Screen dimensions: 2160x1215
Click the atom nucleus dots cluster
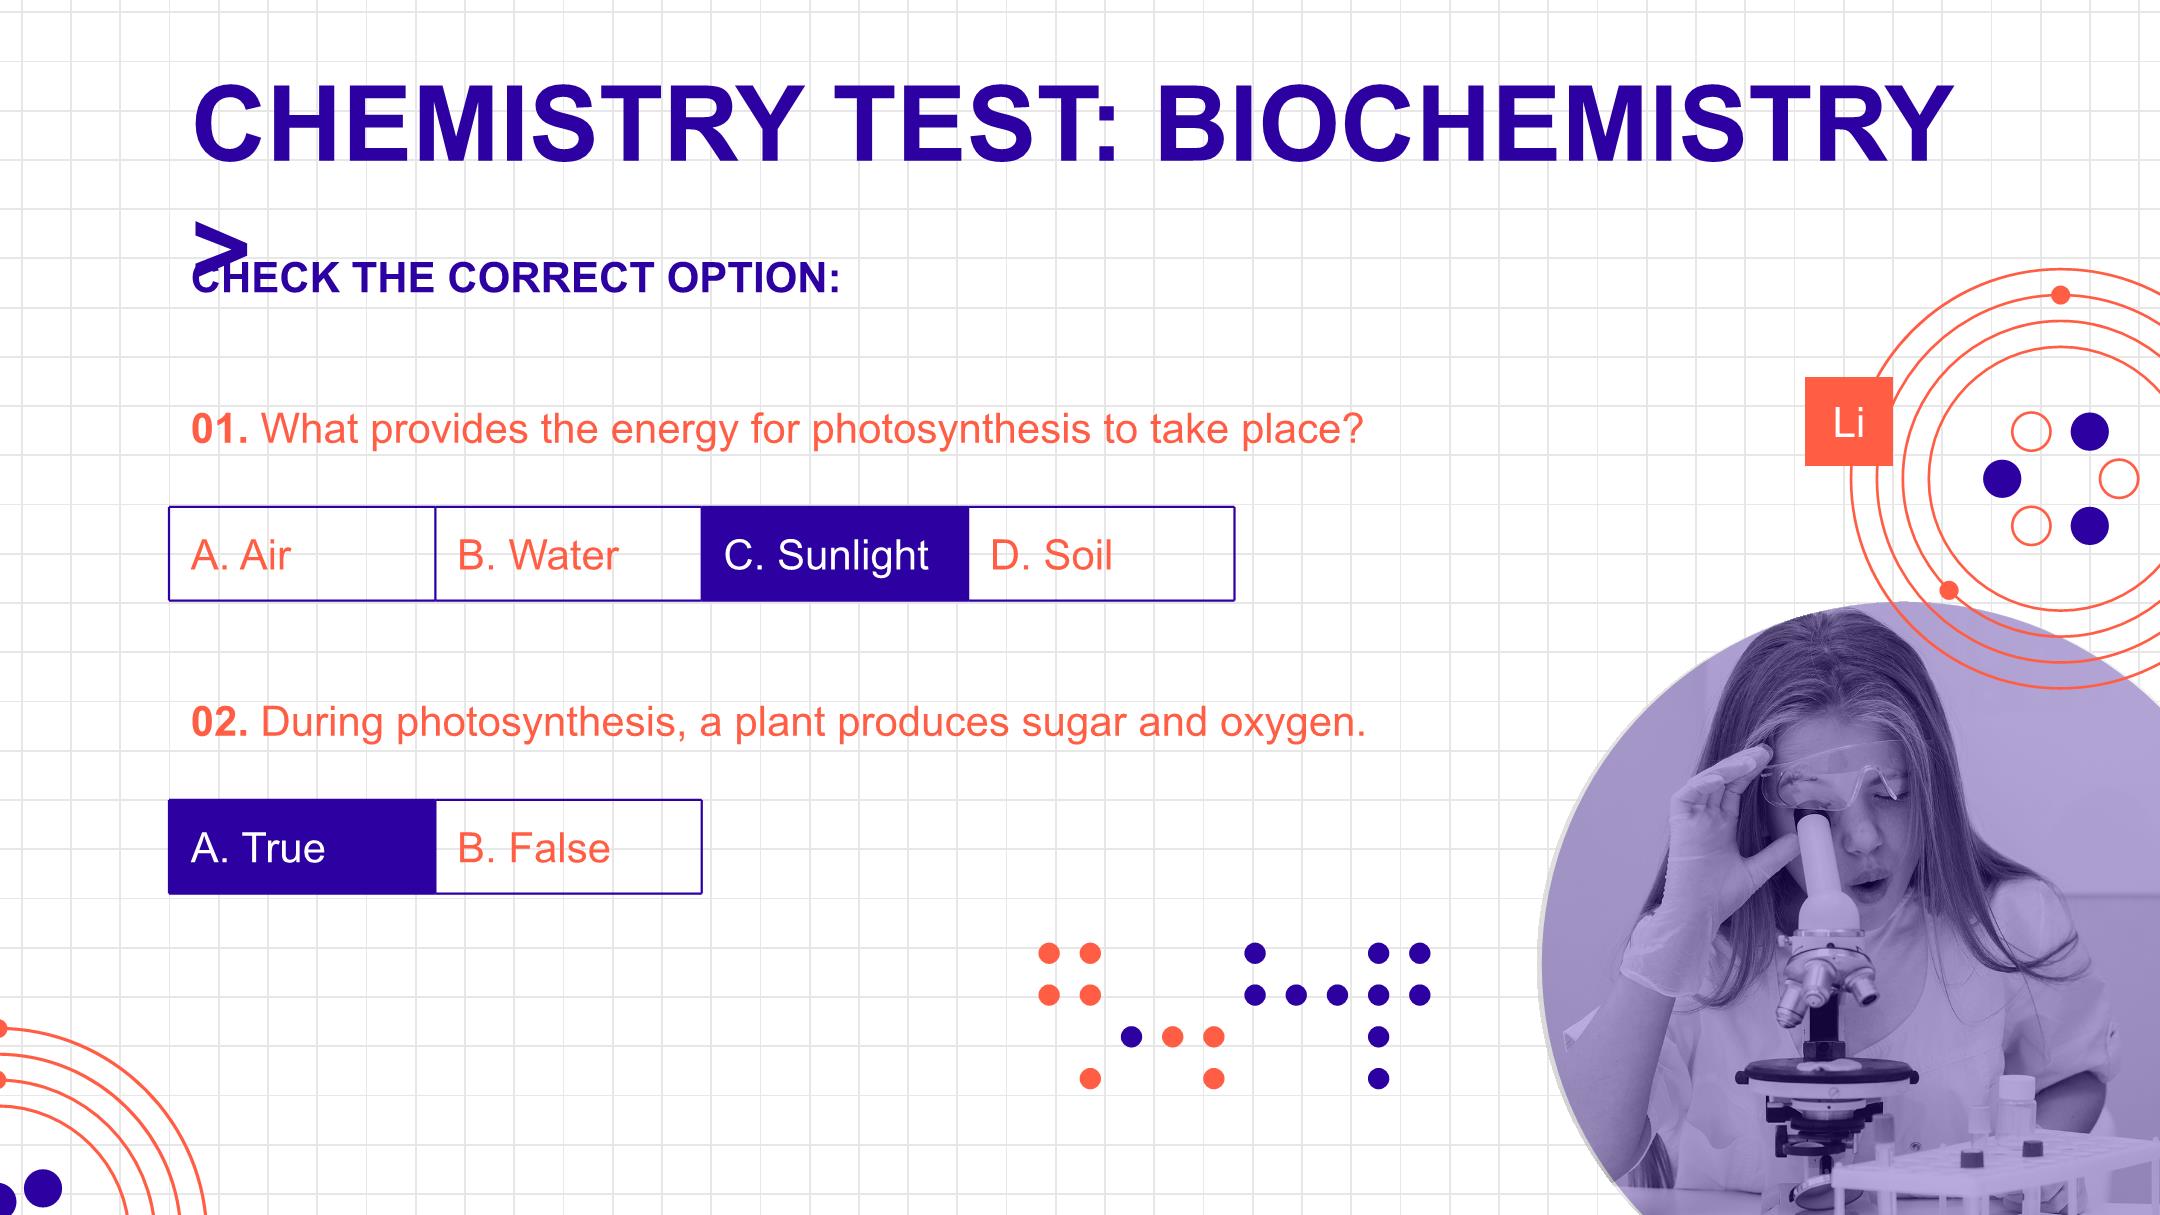click(x=2060, y=479)
